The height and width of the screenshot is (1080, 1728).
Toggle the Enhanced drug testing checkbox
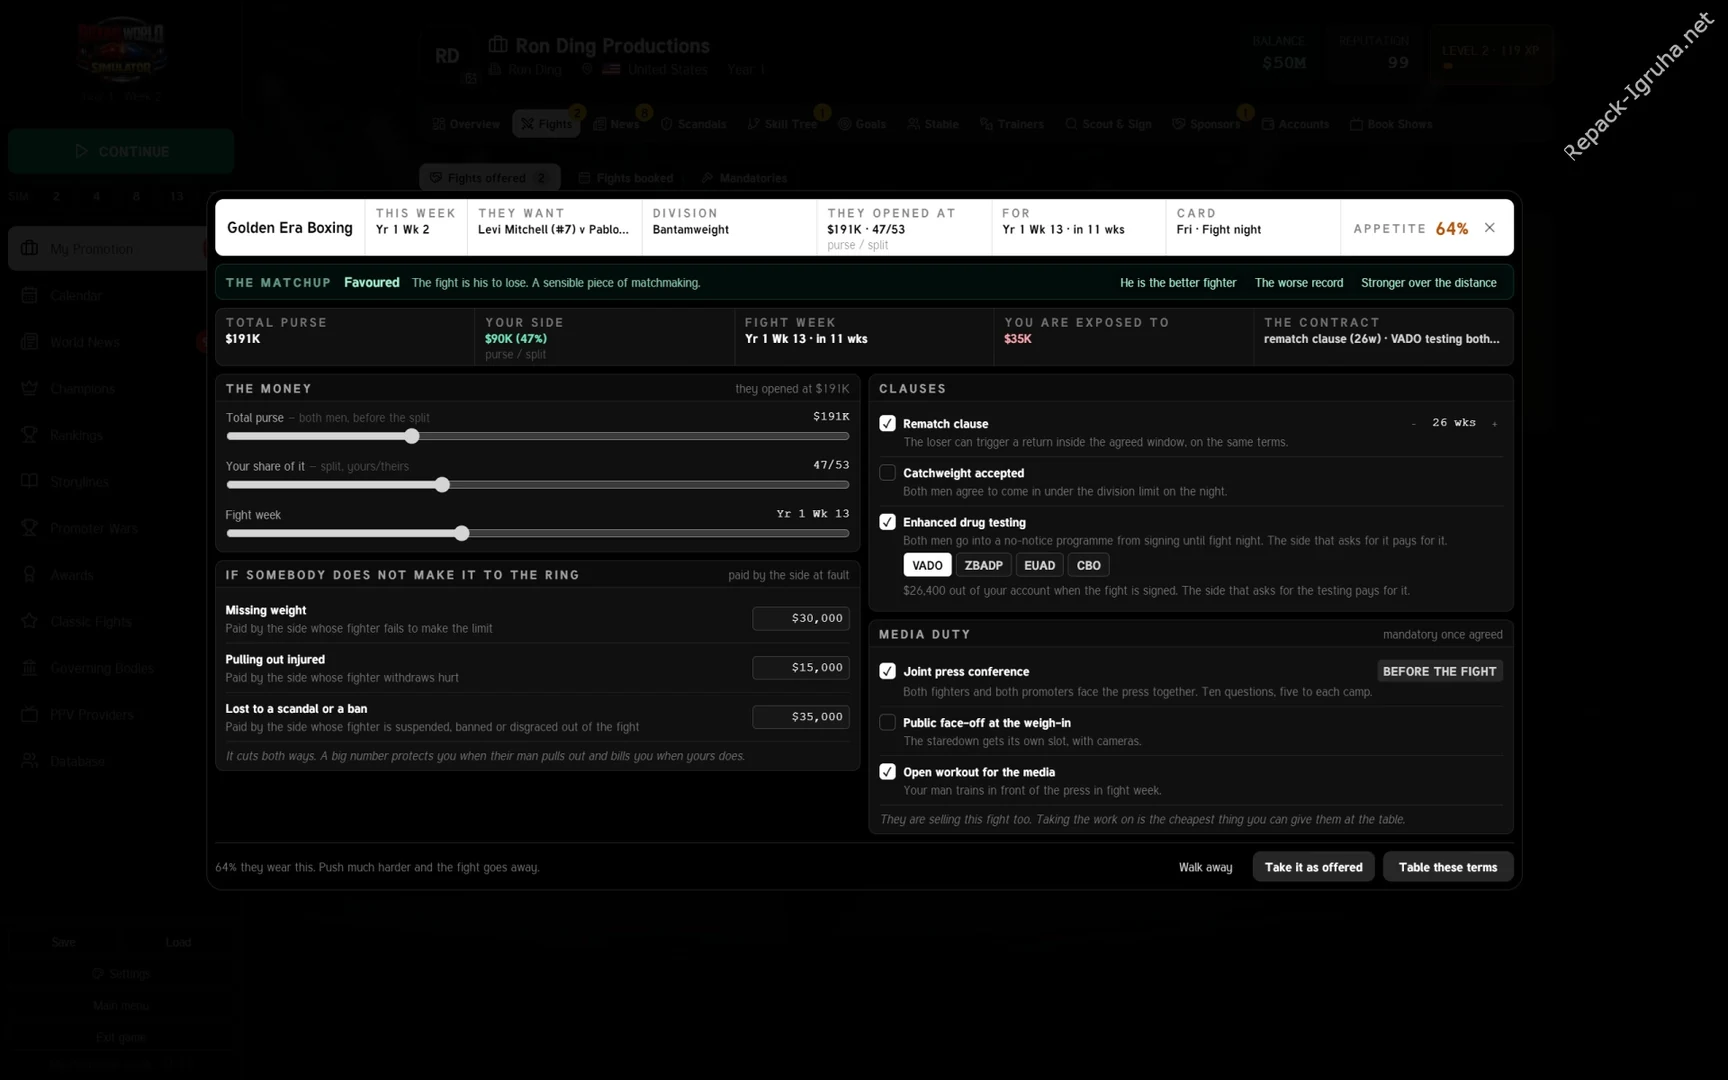click(887, 522)
